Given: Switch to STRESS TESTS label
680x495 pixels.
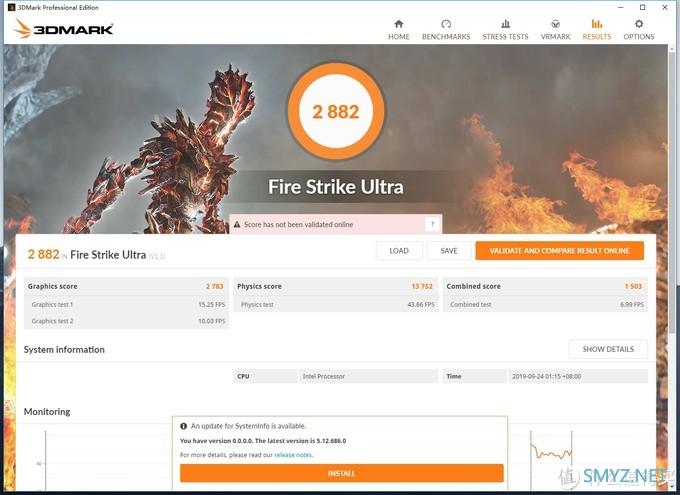Looking at the screenshot, I should tap(505, 37).
